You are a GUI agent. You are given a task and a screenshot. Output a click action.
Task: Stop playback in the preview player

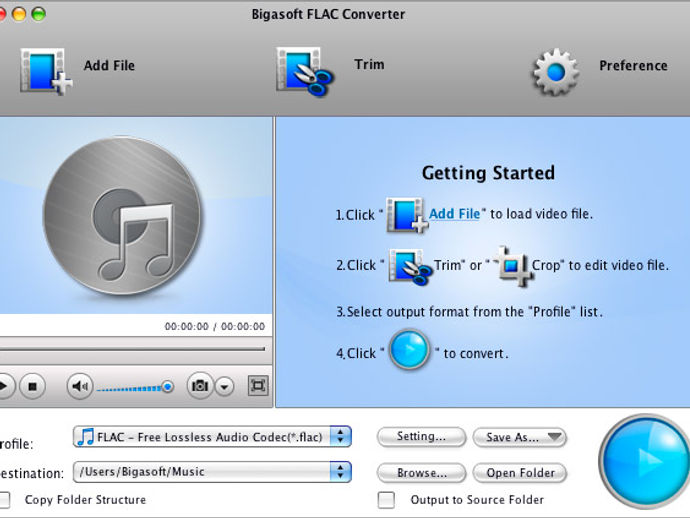pos(32,386)
